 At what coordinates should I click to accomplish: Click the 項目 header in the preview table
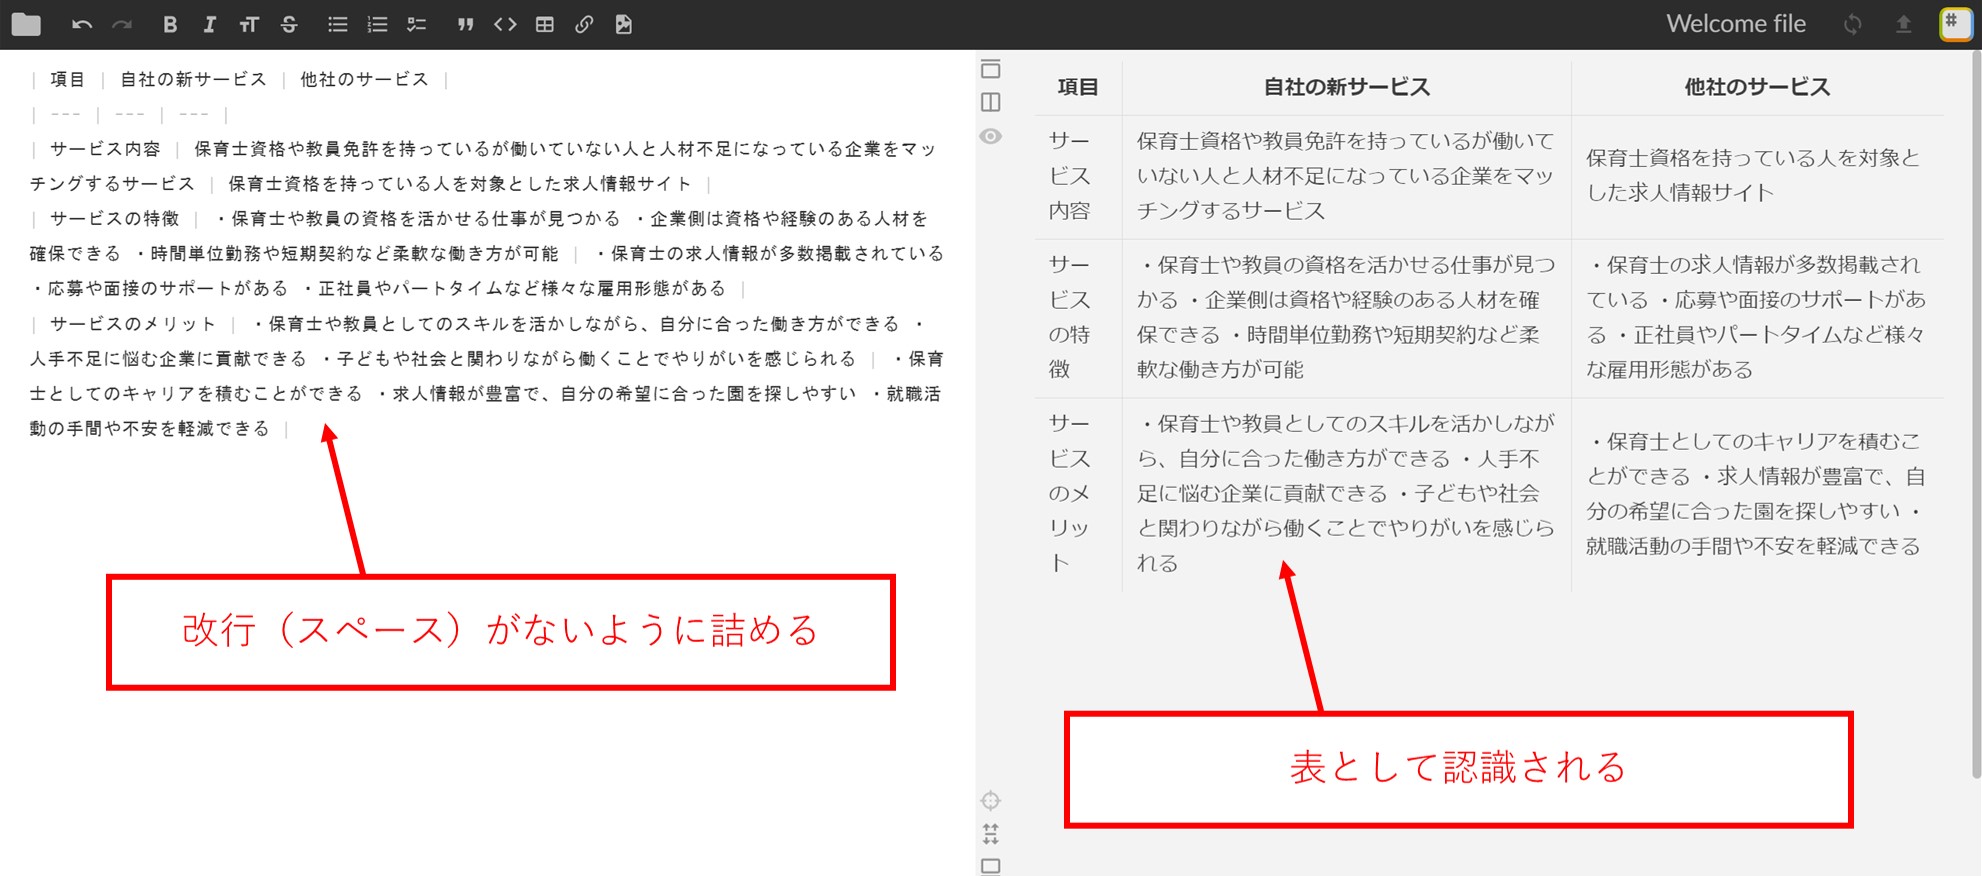coord(1078,87)
